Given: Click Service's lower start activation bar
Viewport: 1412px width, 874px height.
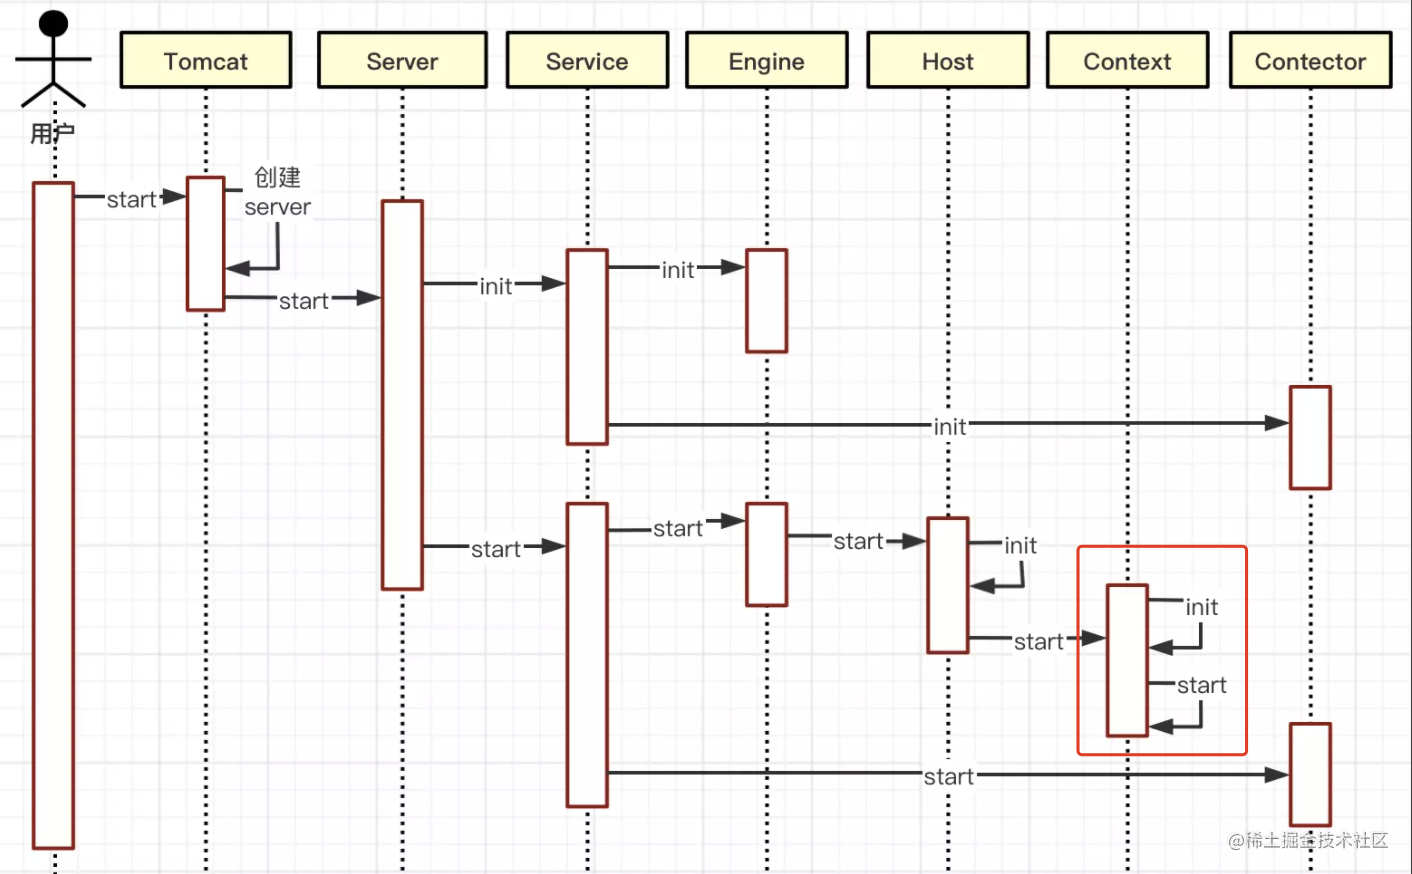Looking at the screenshot, I should coord(587,655).
